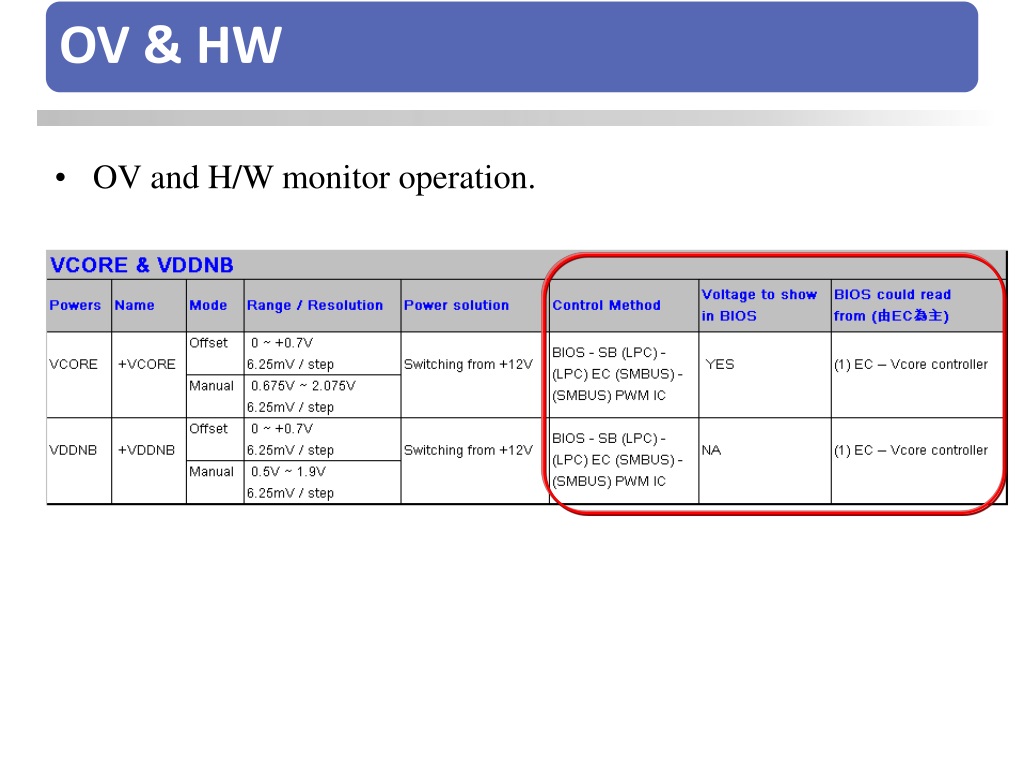Click the 'VCORE' cell in Powers column
Screen dimensions: 1024x768
[73, 364]
